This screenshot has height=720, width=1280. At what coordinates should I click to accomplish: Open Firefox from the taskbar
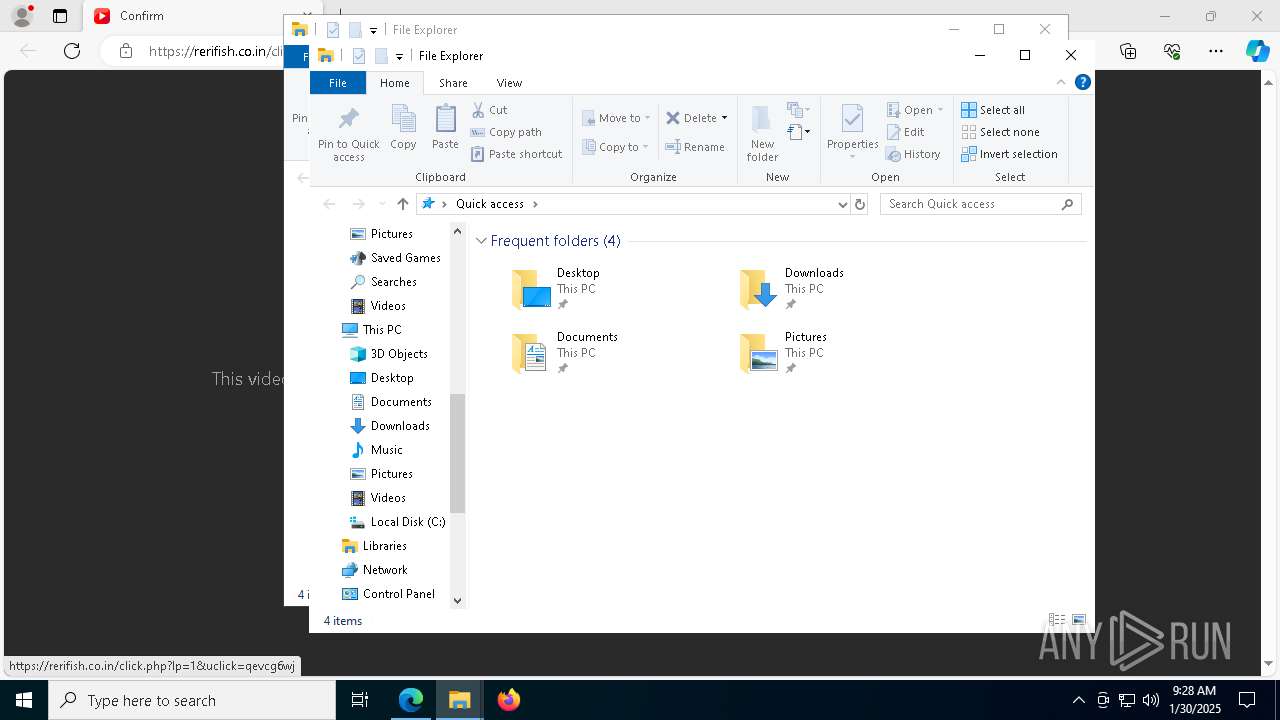click(509, 700)
